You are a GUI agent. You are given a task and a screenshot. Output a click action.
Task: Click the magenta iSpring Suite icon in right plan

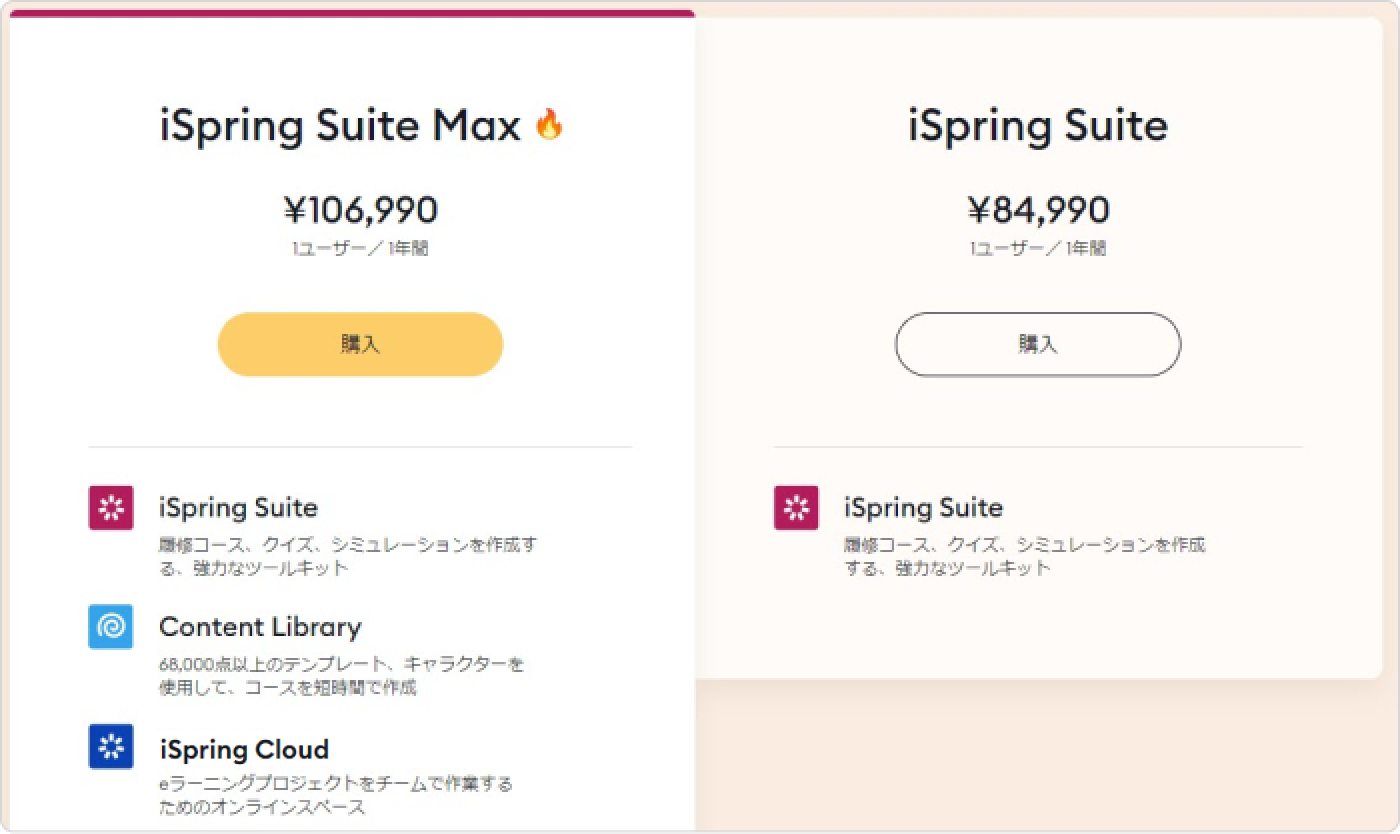[x=796, y=507]
